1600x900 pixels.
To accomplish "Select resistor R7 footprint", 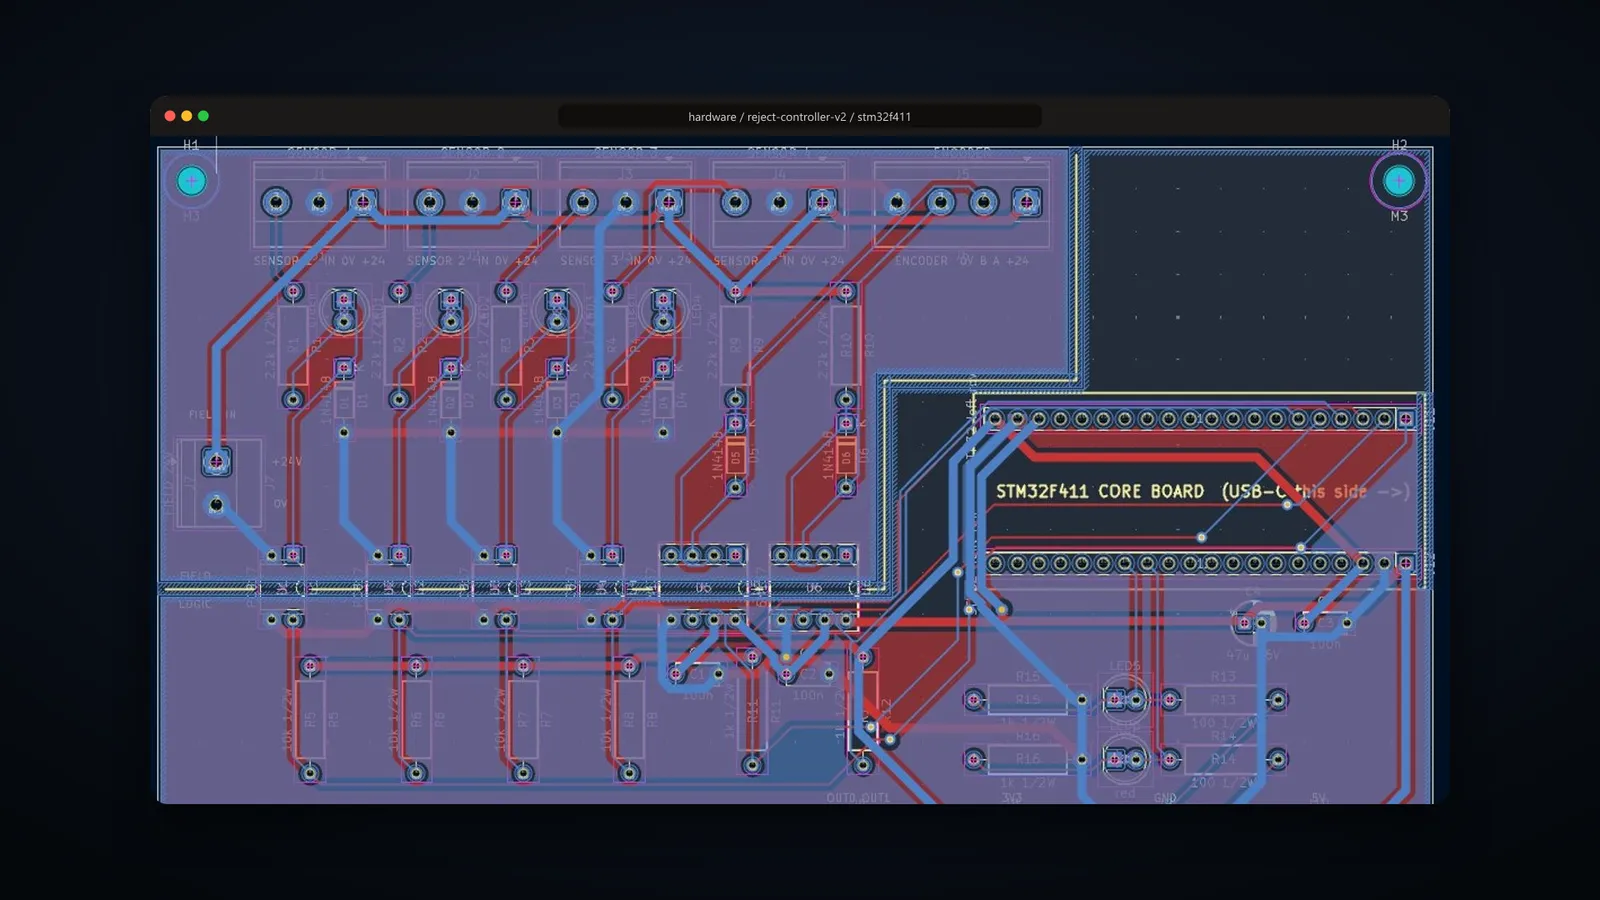I will click(522, 719).
